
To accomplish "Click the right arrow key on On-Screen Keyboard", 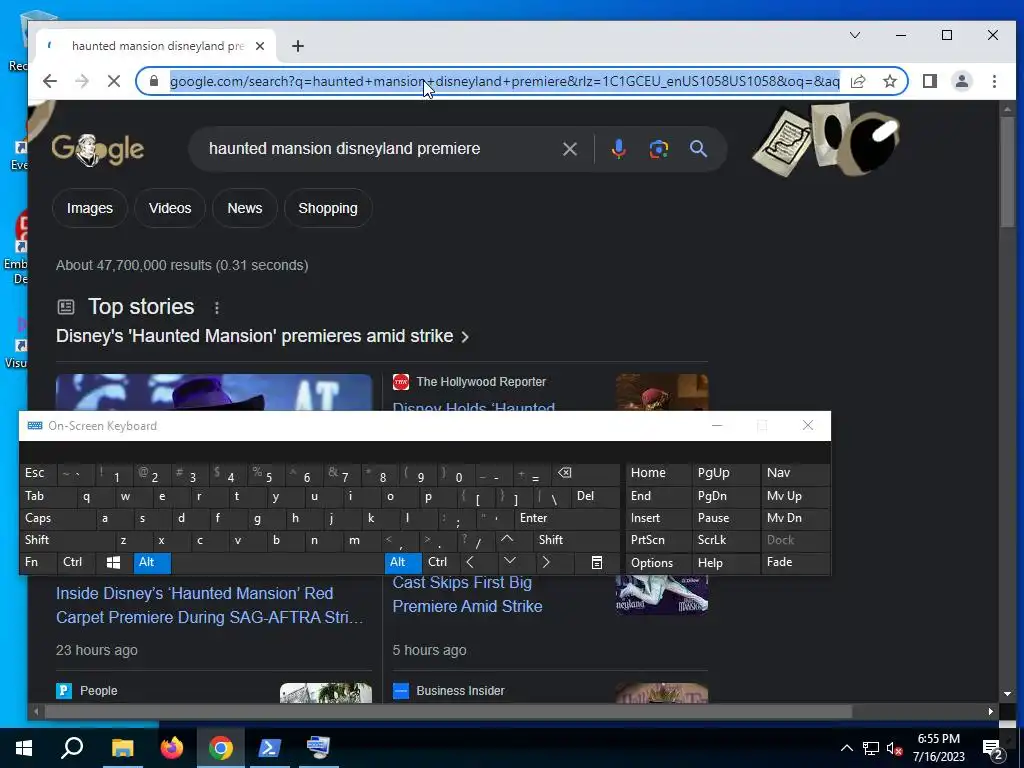I will (x=546, y=562).
